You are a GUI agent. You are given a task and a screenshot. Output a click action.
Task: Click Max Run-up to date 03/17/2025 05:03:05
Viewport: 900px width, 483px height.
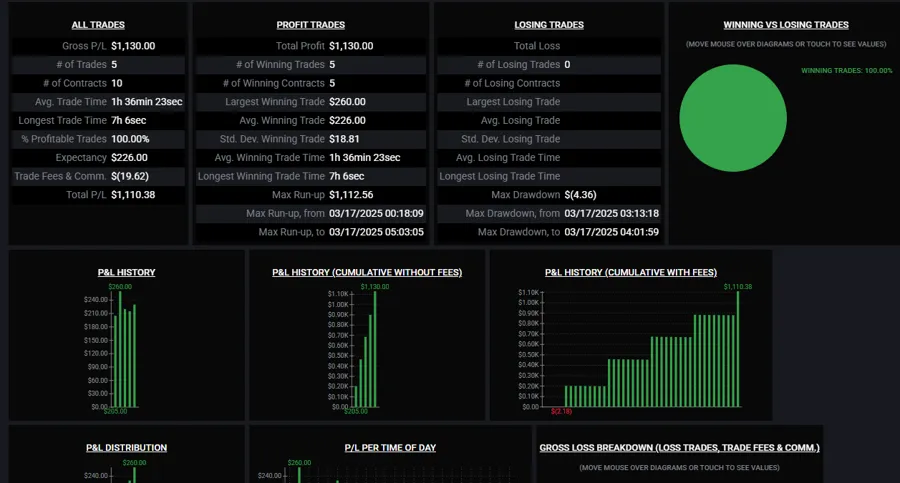[377, 232]
